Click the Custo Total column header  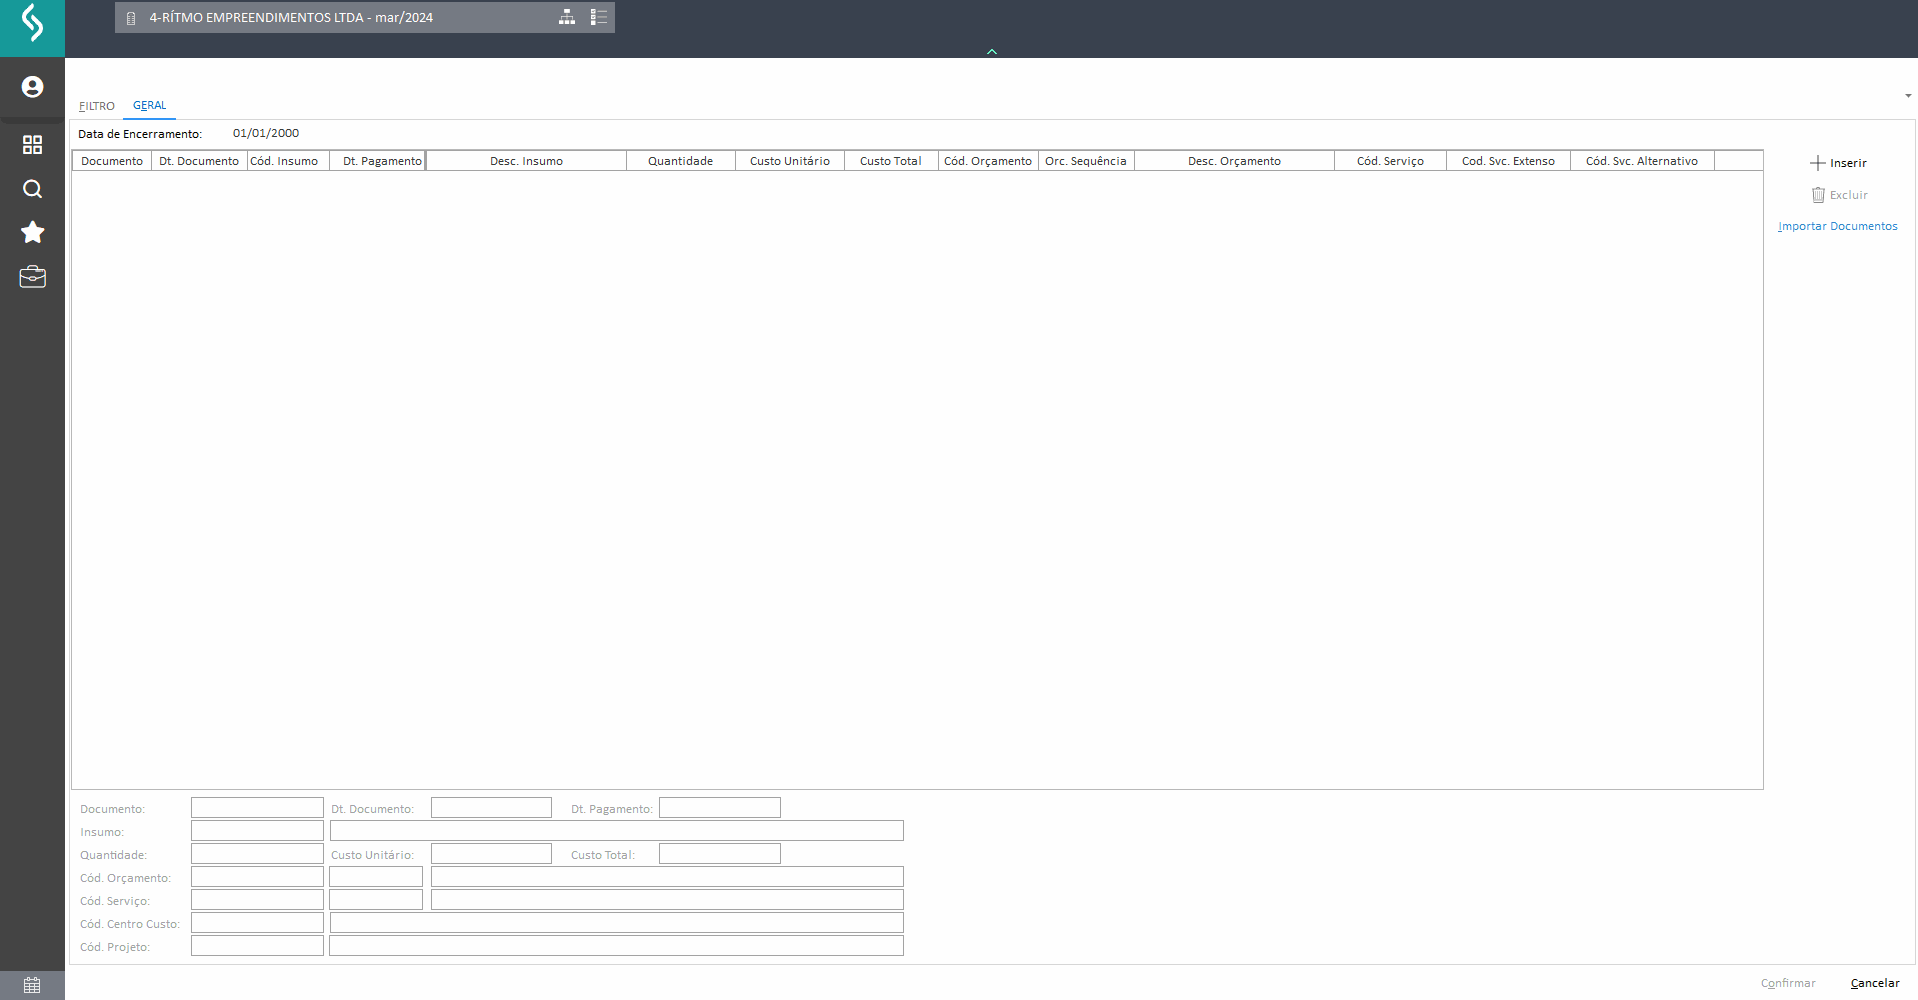[891, 161]
